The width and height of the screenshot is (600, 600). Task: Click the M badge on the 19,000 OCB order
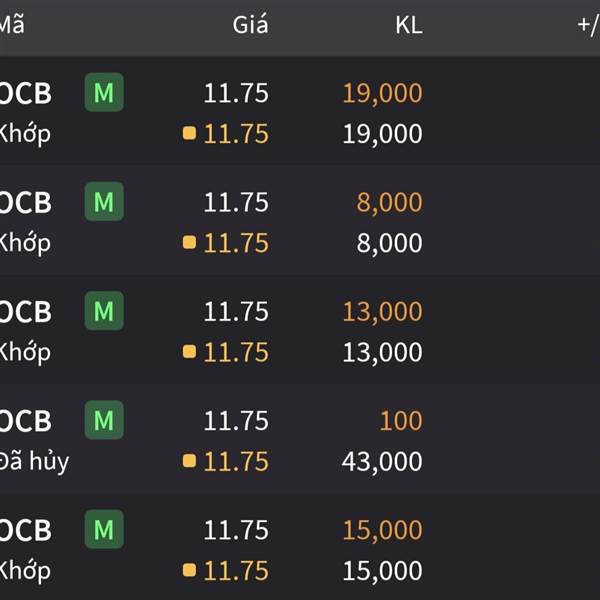[104, 92]
